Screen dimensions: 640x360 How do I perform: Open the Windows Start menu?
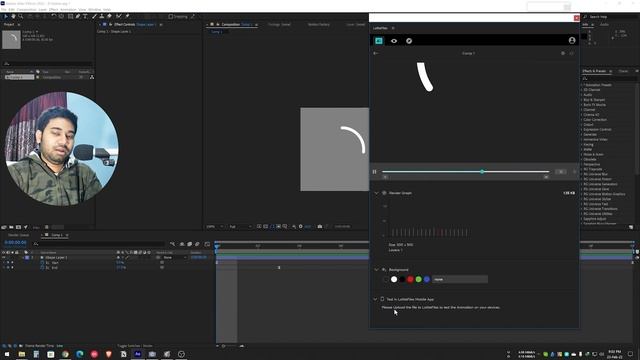pos(7,354)
